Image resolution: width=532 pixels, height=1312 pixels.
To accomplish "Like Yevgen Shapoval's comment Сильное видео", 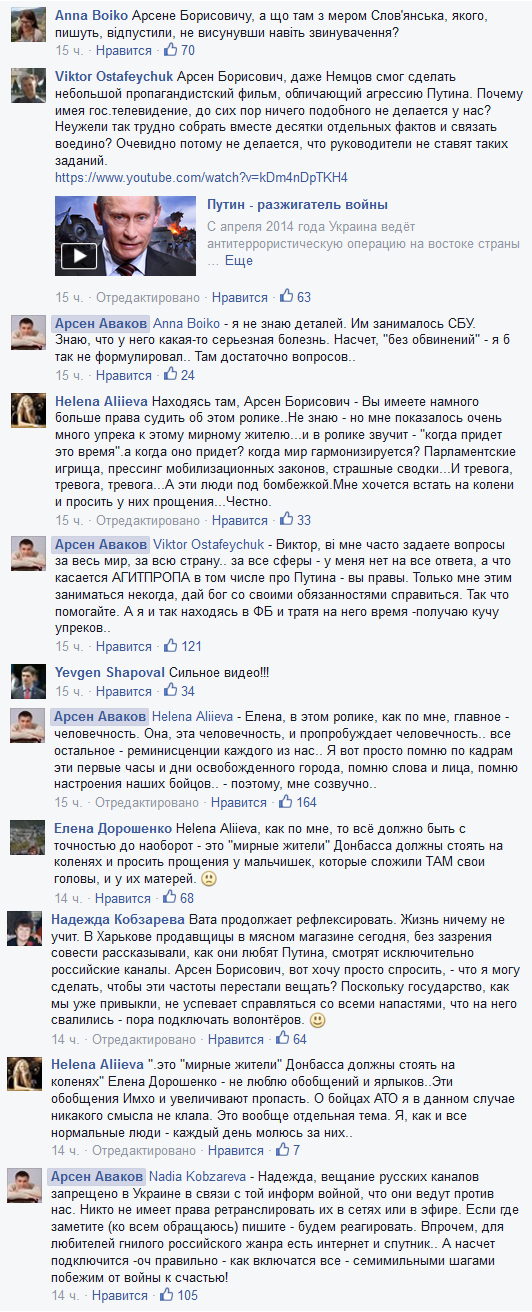I will pos(124,692).
